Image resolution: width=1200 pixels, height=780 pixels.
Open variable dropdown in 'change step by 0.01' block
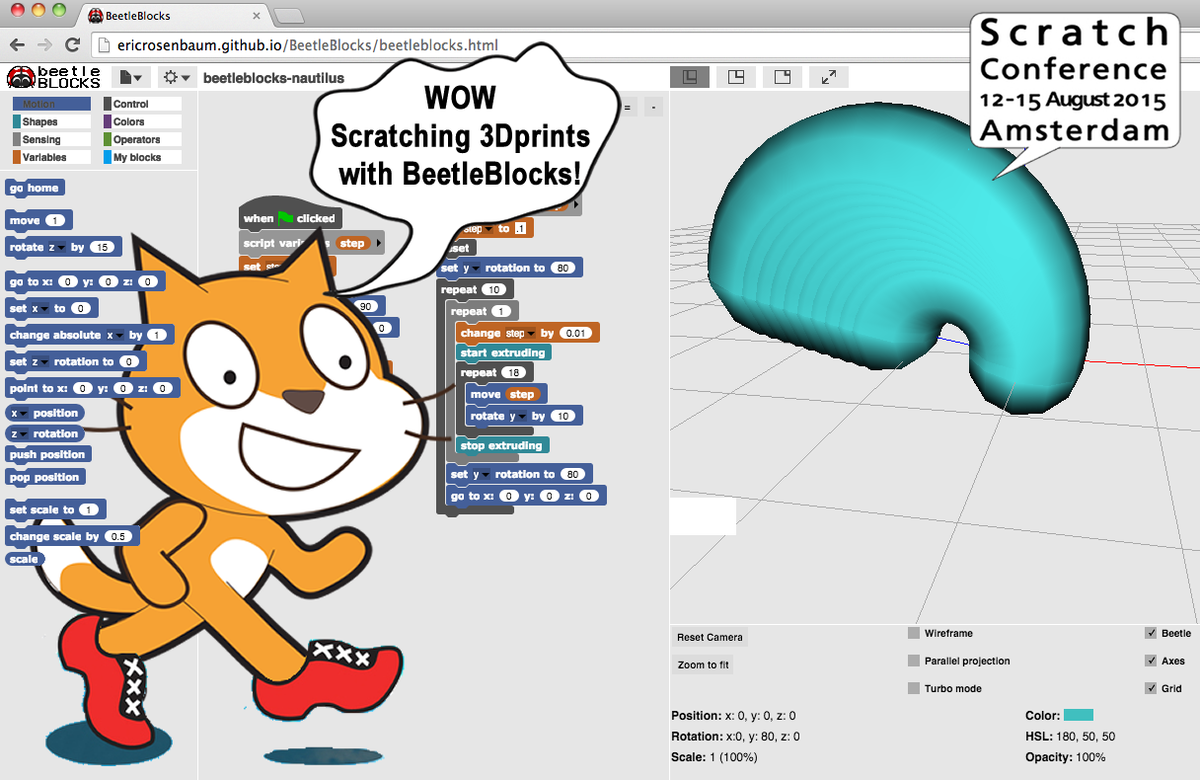coord(521,333)
